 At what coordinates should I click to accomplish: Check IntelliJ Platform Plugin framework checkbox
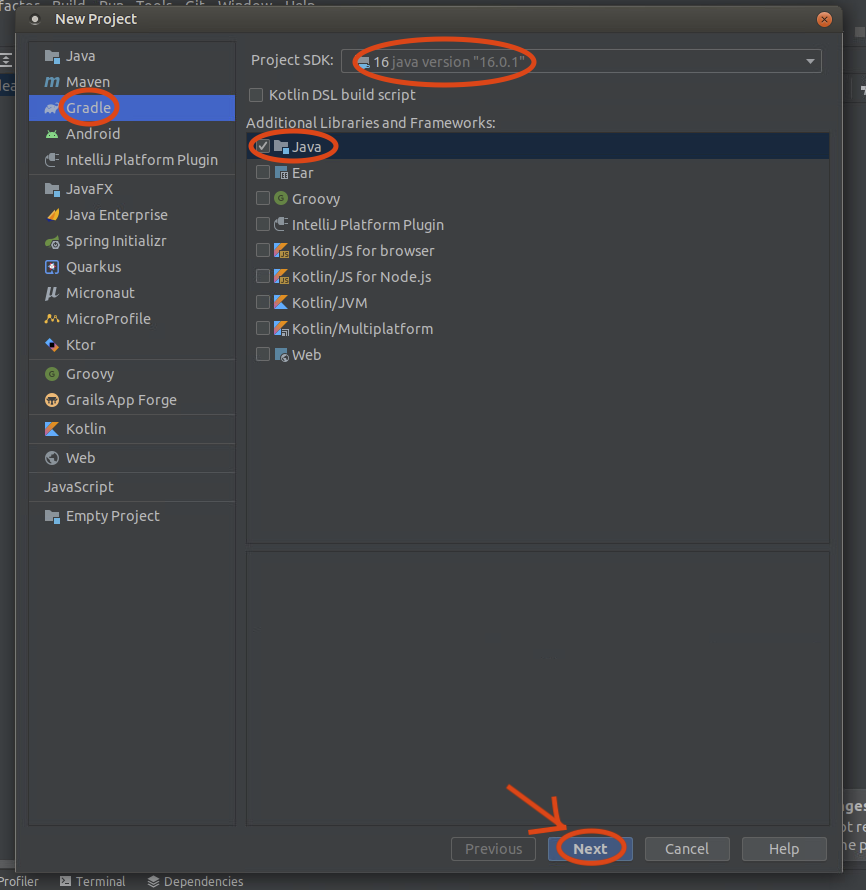pyautogui.click(x=263, y=224)
